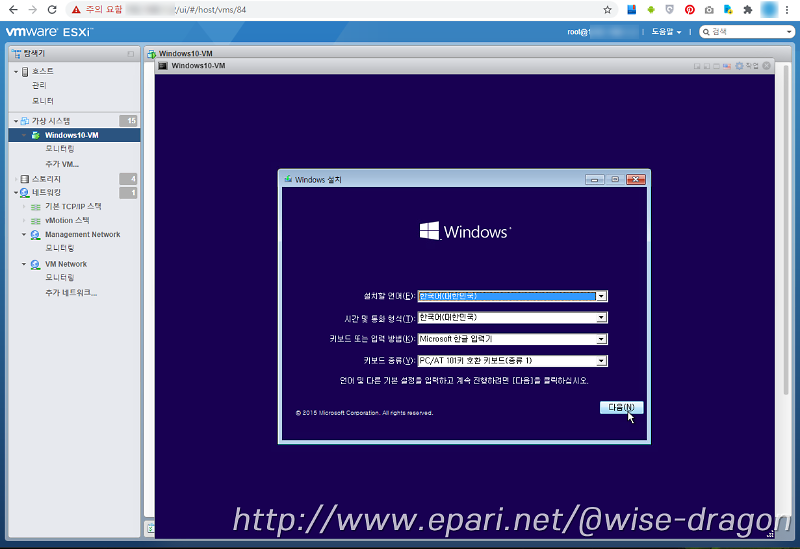This screenshot has height=549, width=800.
Task: Click the blurred Chrome profile avatar
Action: (x=769, y=10)
